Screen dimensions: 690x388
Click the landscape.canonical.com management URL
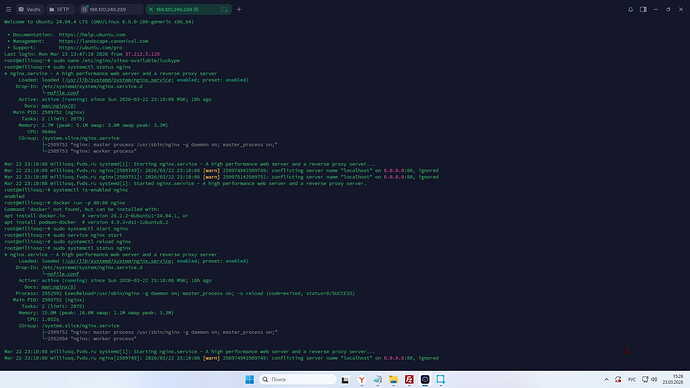[x=103, y=41]
